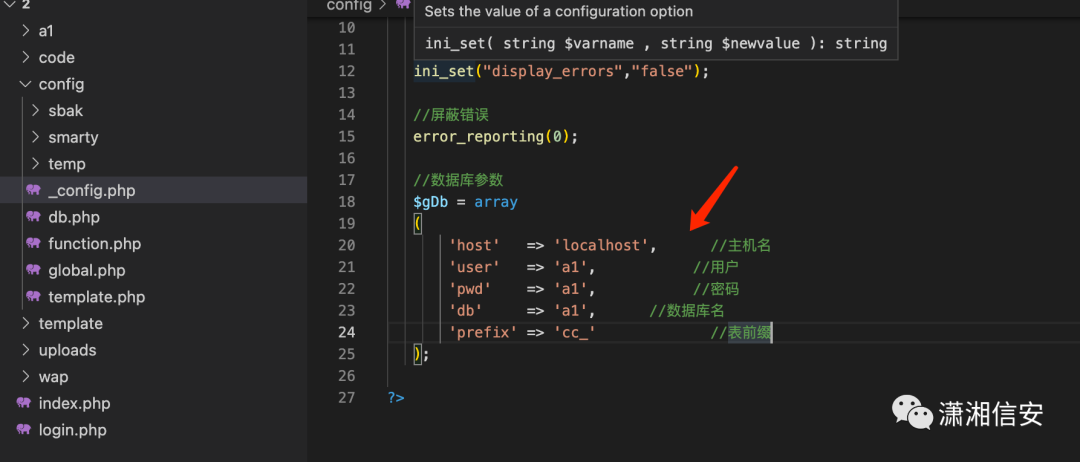The width and height of the screenshot is (1080, 462).
Task: Click PHP elephant icon beside global.php
Action: [x=33, y=271]
